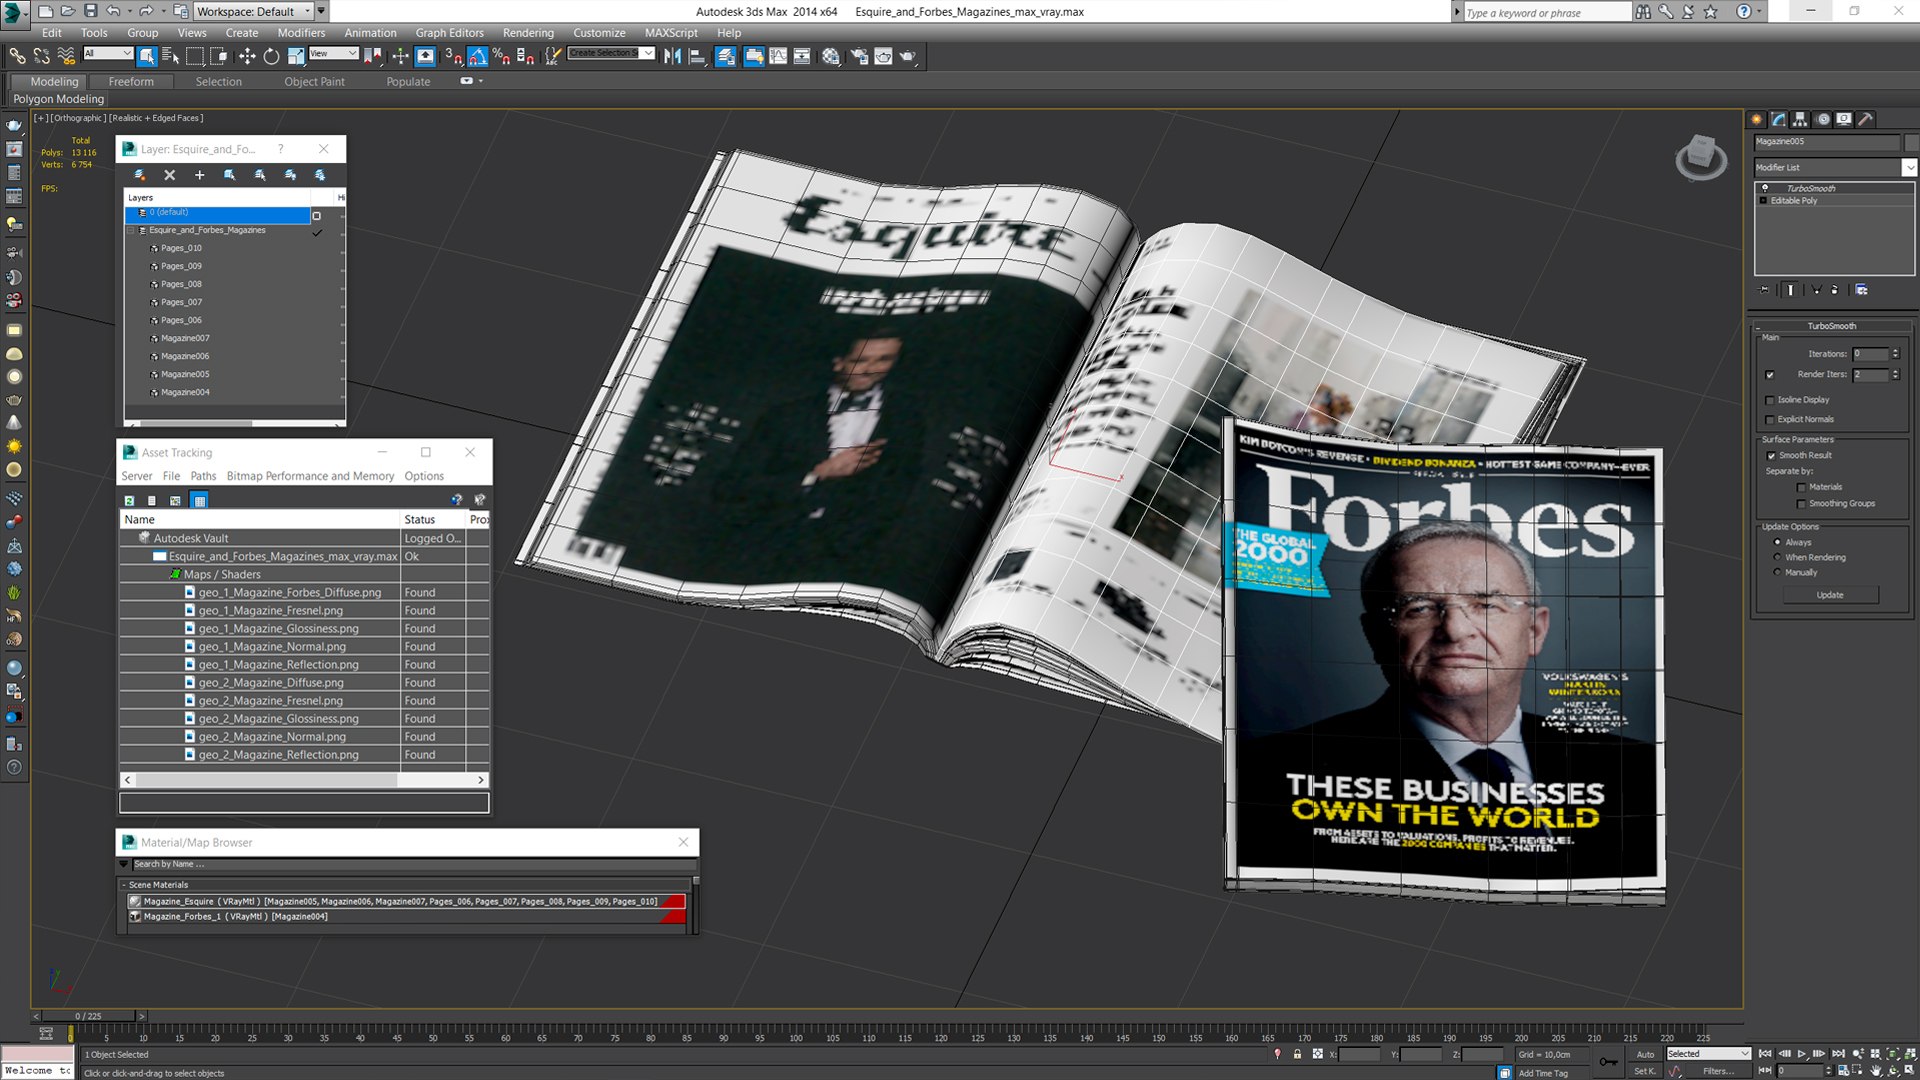Activate the Select Object tool

[x=147, y=56]
